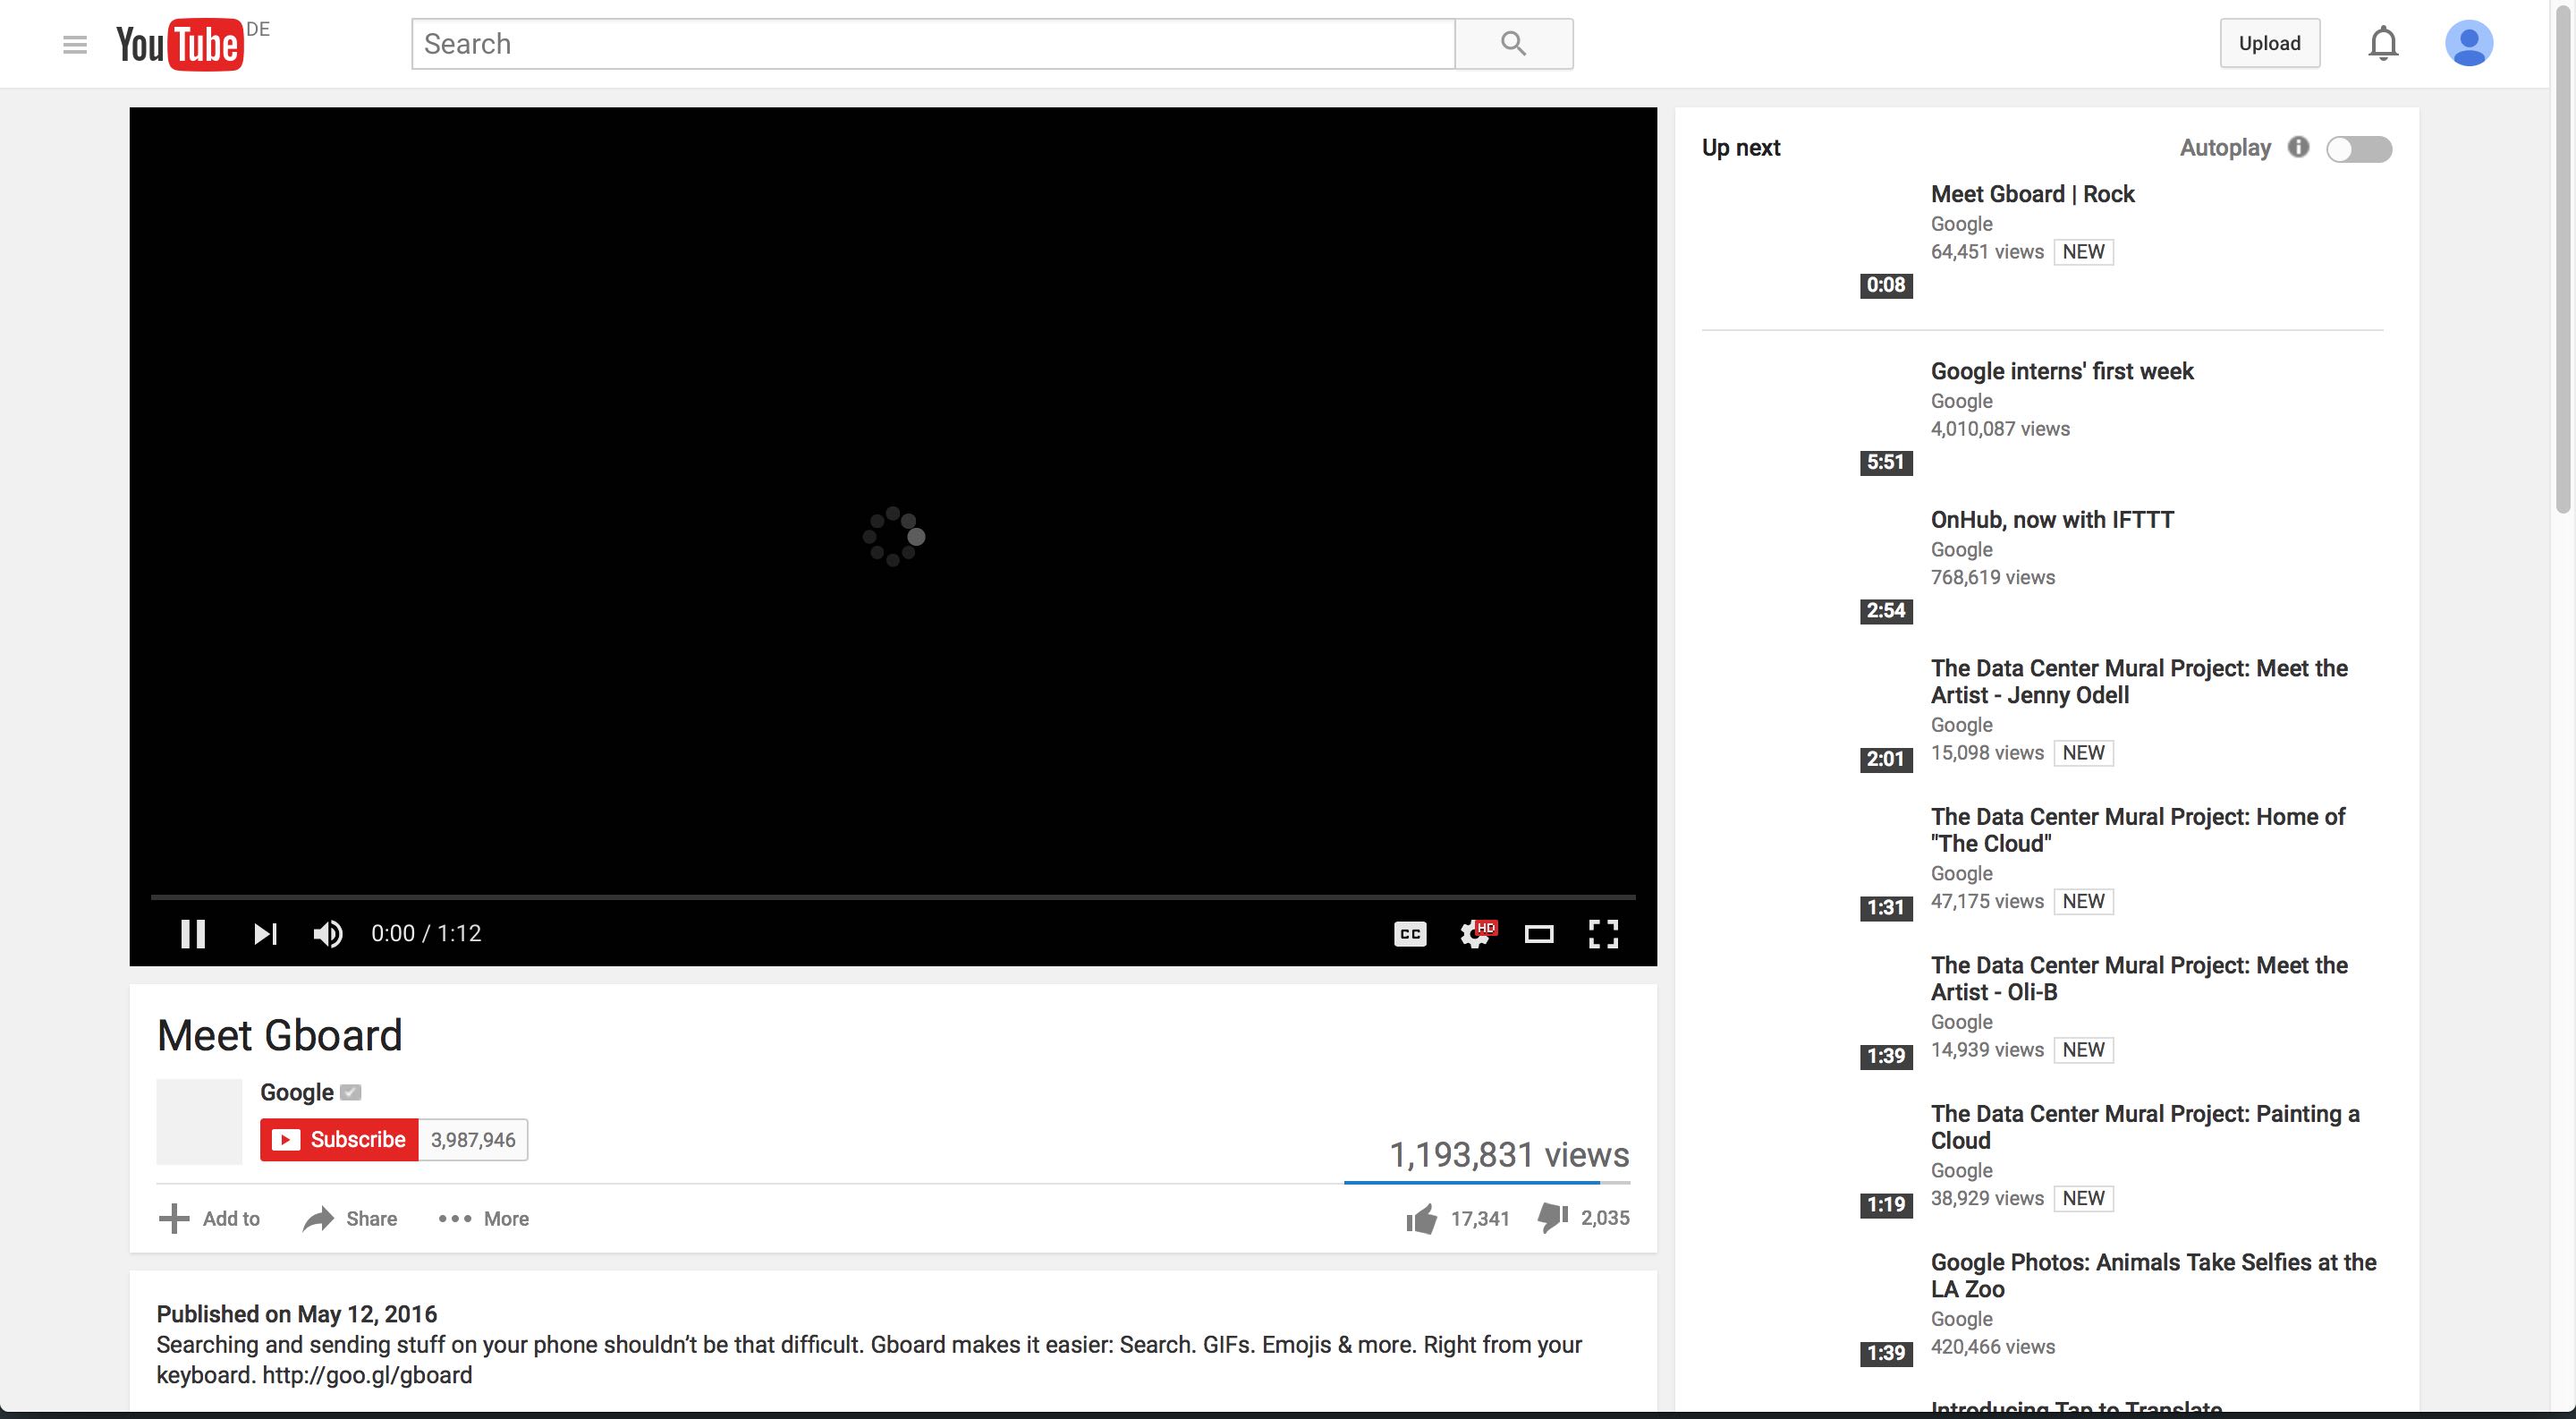The width and height of the screenshot is (2576, 1419).
Task: Skip to next video
Action: (265, 933)
